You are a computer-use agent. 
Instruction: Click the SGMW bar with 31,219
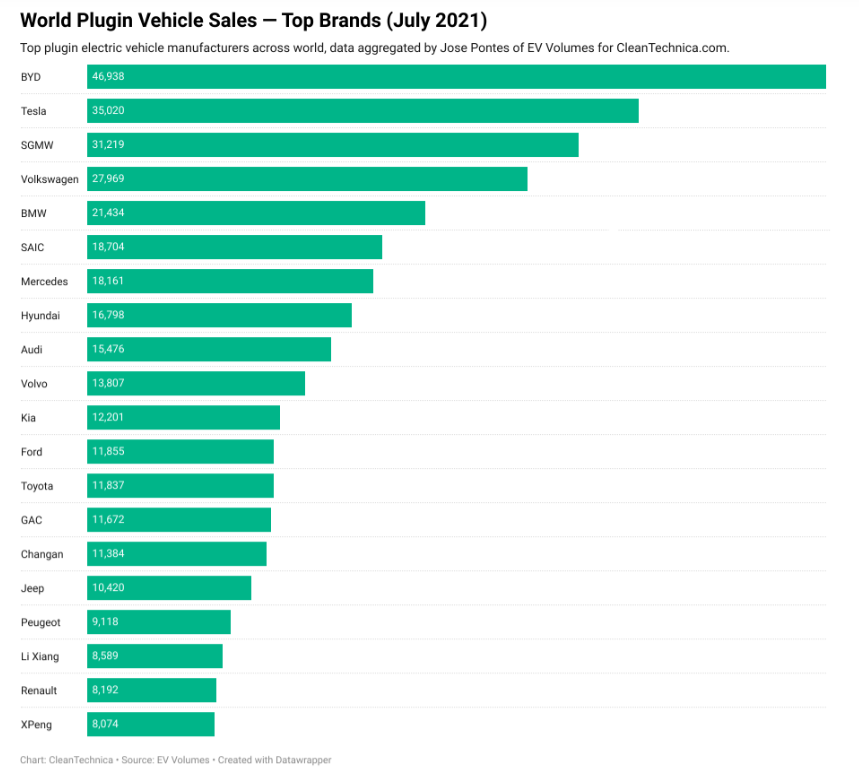[332, 145]
